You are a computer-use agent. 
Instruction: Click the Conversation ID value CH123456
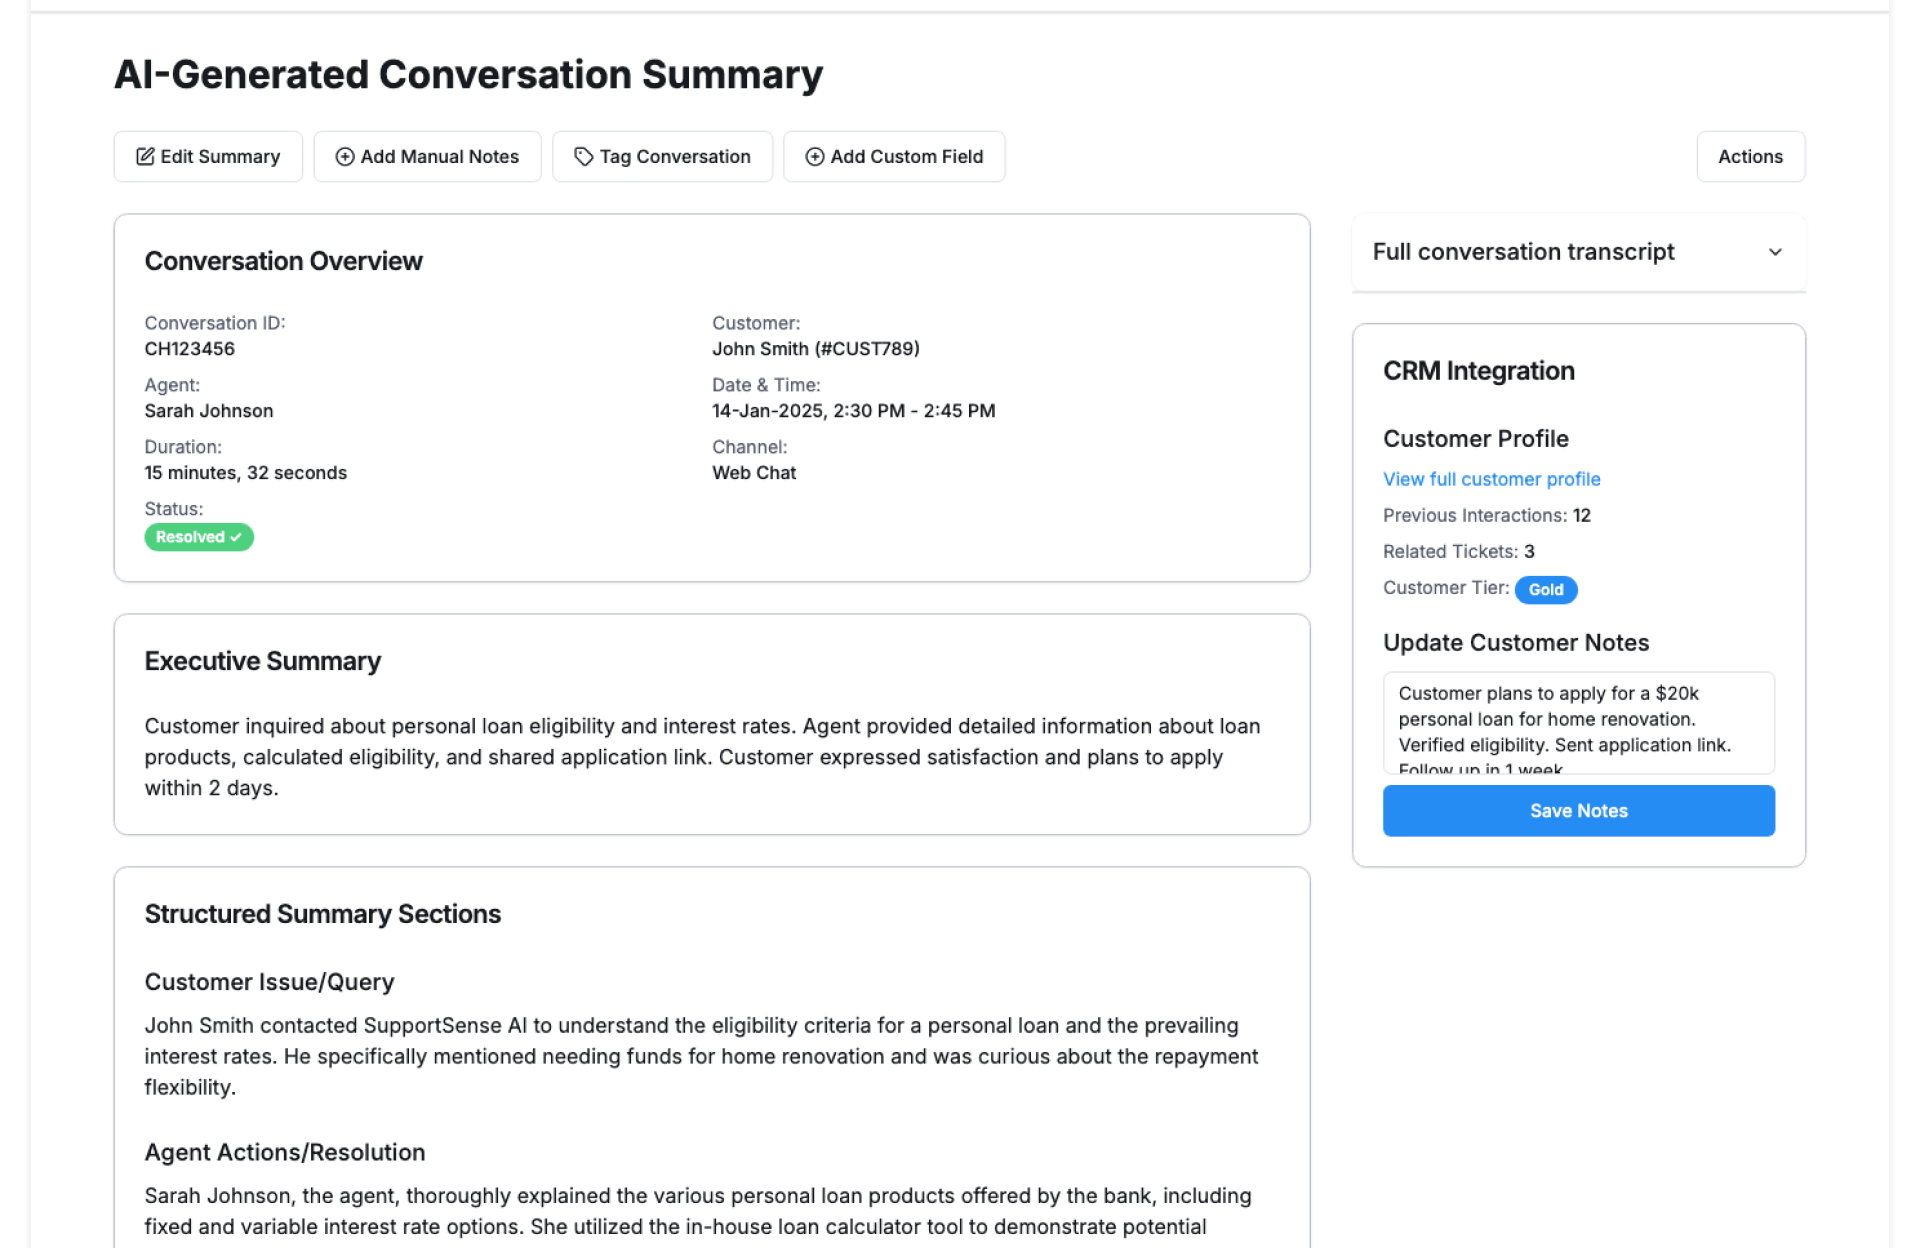click(x=190, y=349)
